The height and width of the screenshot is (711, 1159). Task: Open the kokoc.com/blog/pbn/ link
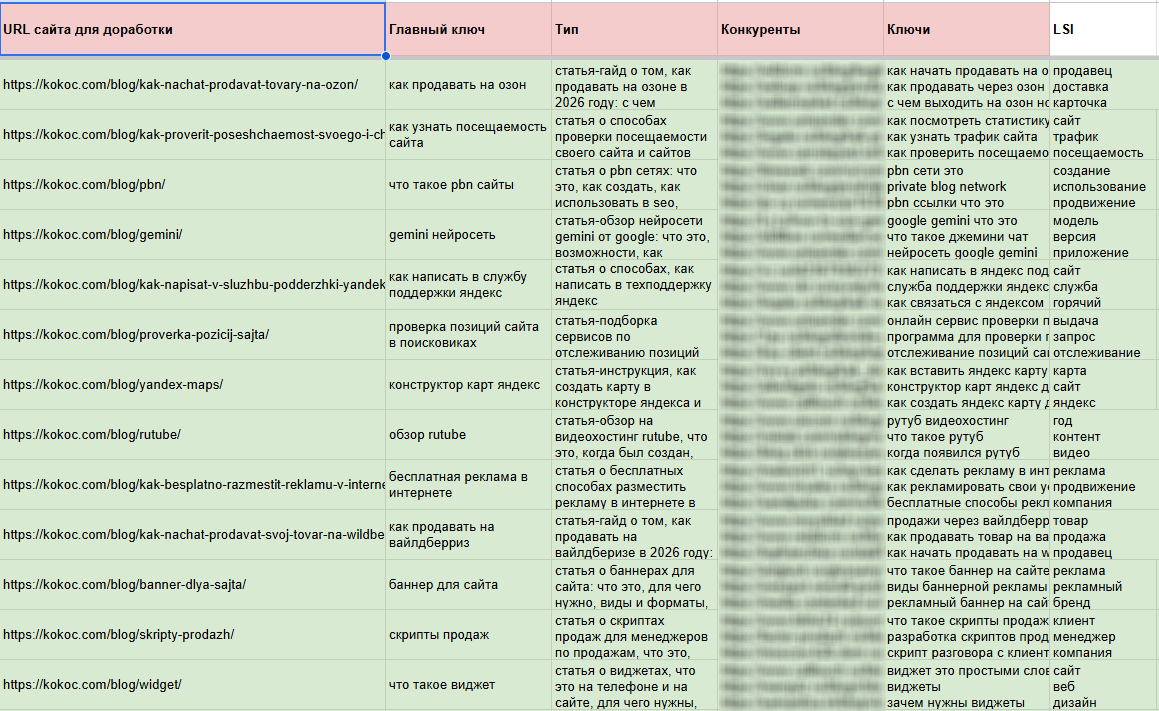[84, 185]
